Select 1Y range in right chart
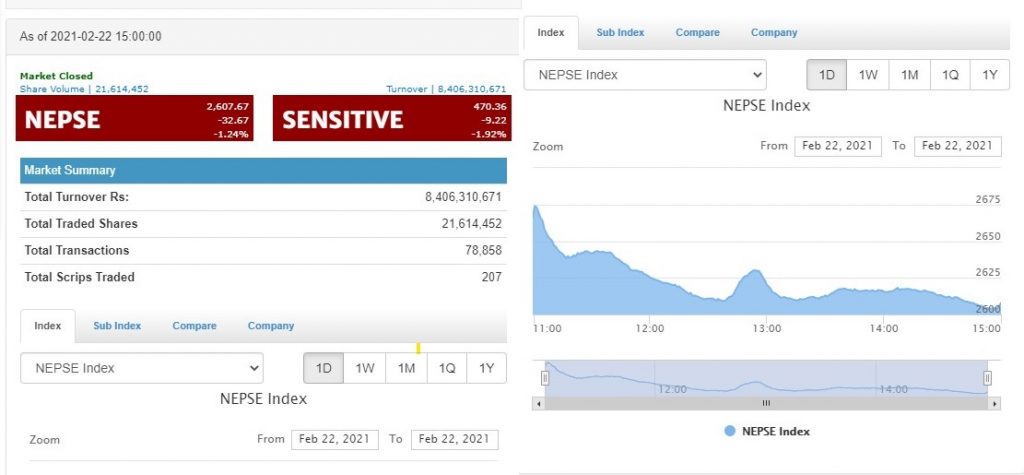This screenshot has width=1024, height=475. 990,75
